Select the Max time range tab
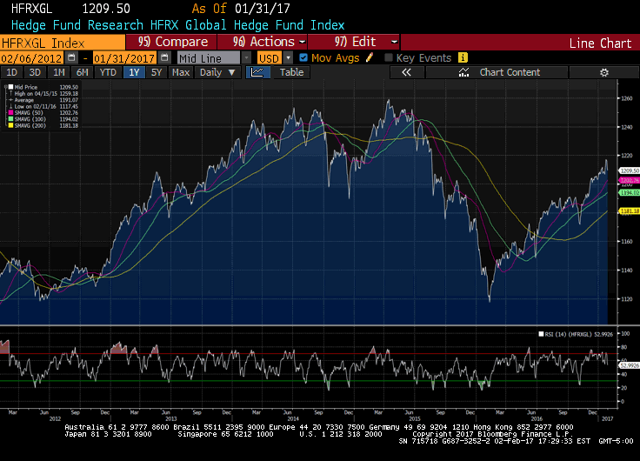 pyautogui.click(x=181, y=73)
